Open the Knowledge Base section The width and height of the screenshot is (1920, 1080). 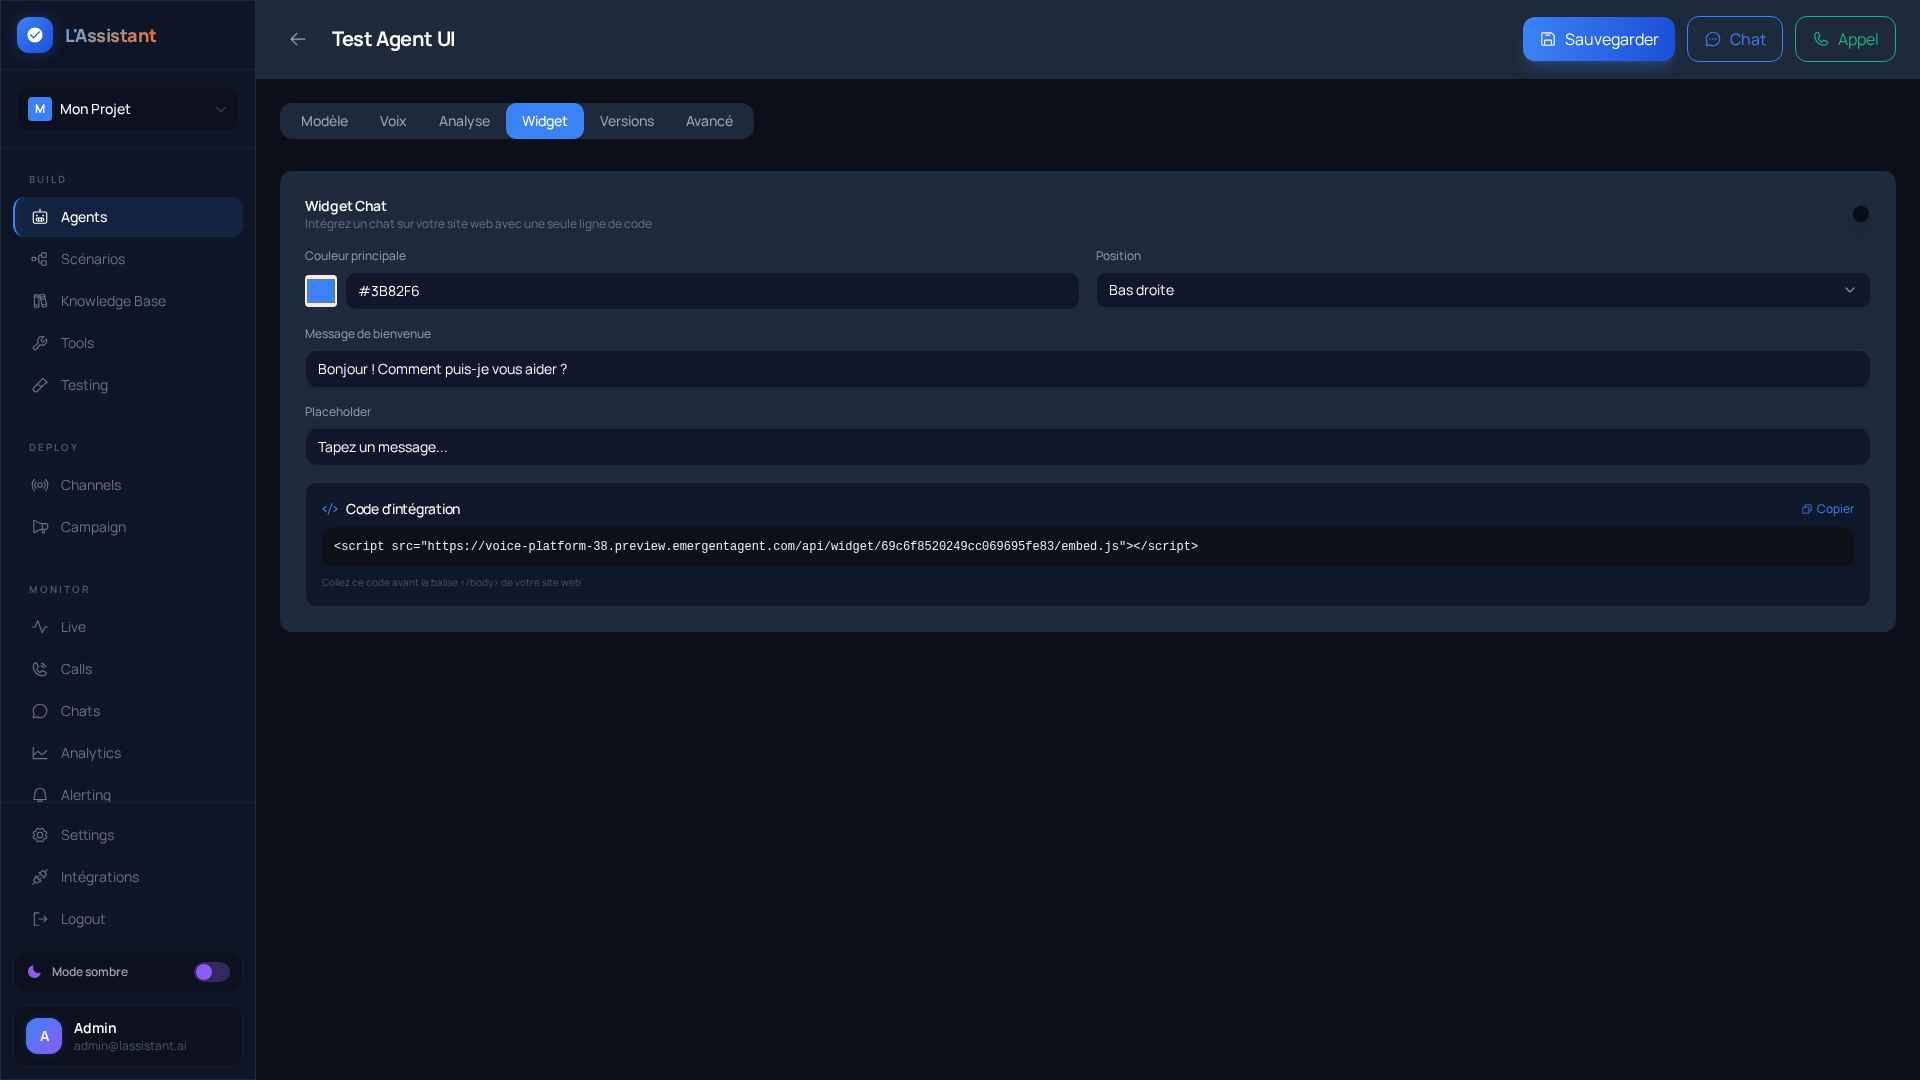coord(40,301)
